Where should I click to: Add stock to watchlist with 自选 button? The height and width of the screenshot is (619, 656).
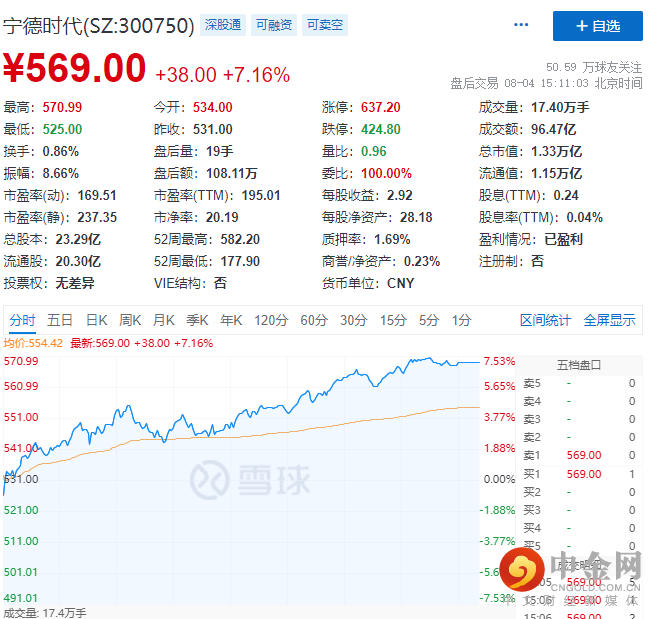[598, 26]
